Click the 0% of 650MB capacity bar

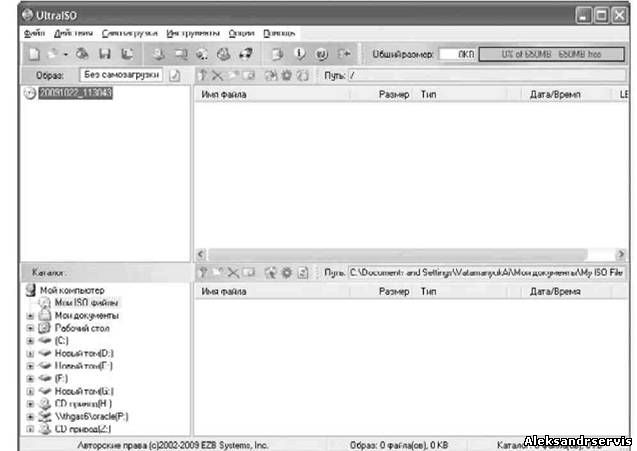tap(551, 54)
